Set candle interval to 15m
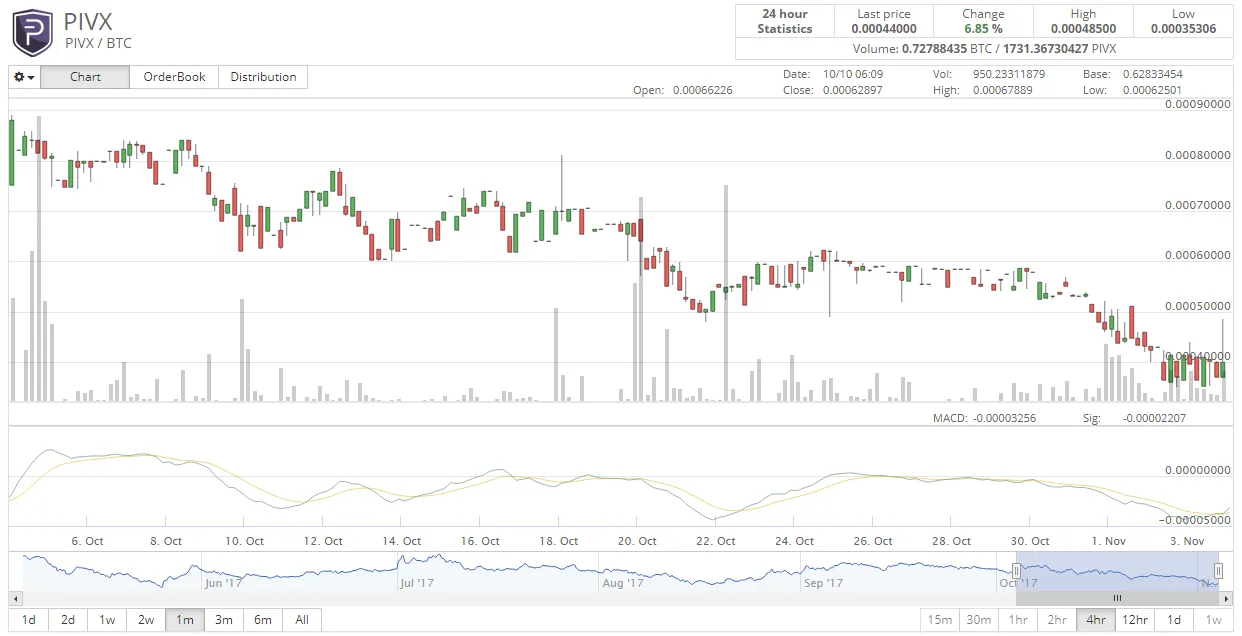1242x636 pixels. point(940,620)
